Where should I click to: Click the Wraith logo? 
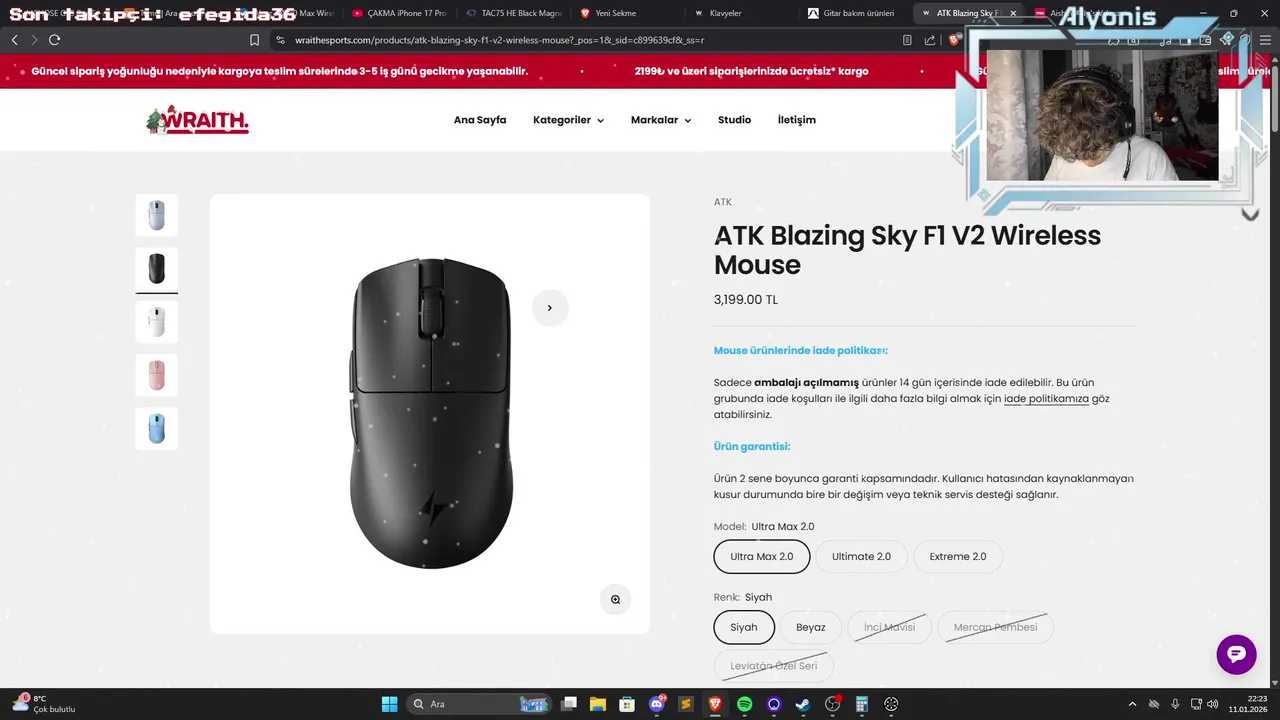click(197, 120)
